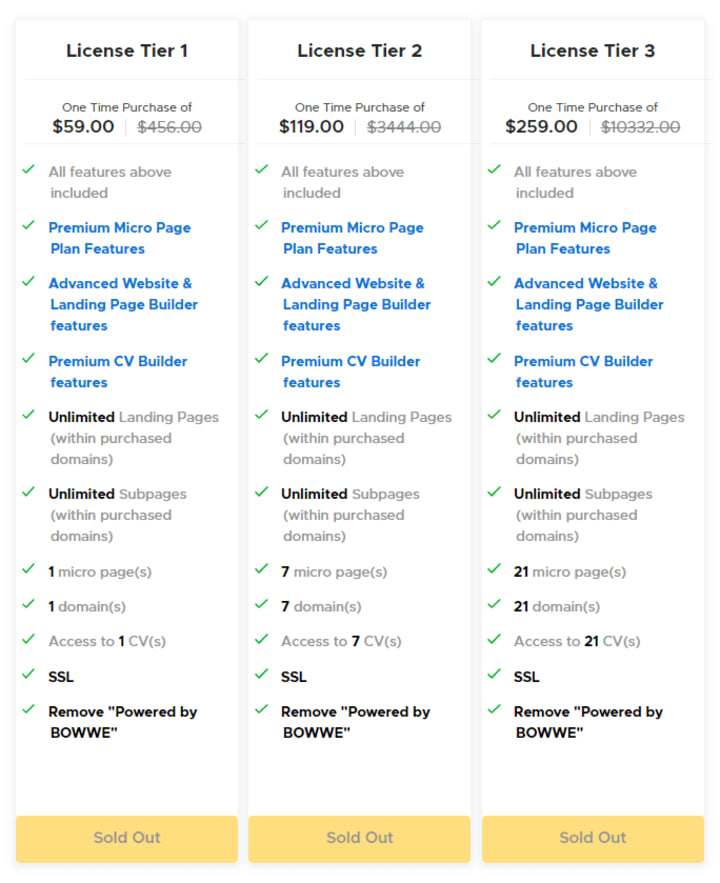Open Advanced Website & Landing Page Builder link Tier 1
The height and width of the screenshot is (883, 720).
click(123, 304)
